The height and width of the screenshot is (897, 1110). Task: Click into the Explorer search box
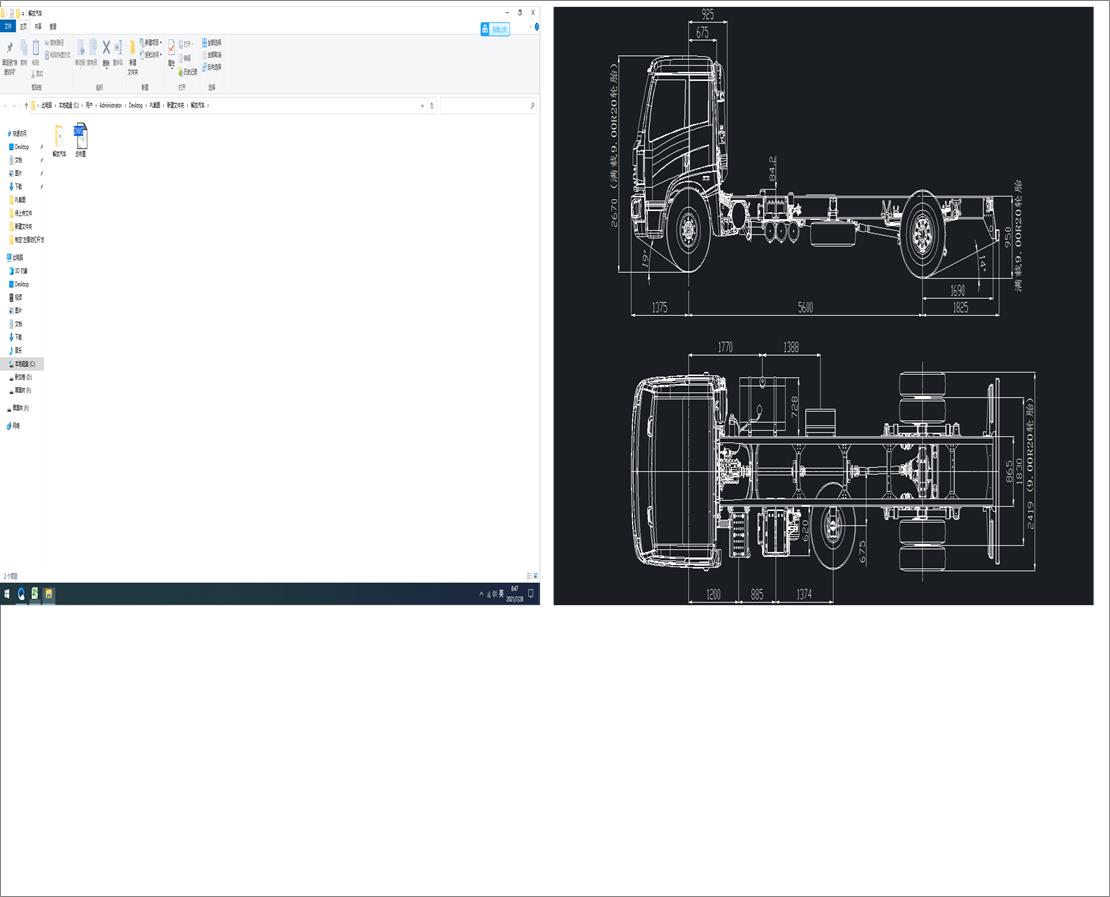[x=488, y=105]
